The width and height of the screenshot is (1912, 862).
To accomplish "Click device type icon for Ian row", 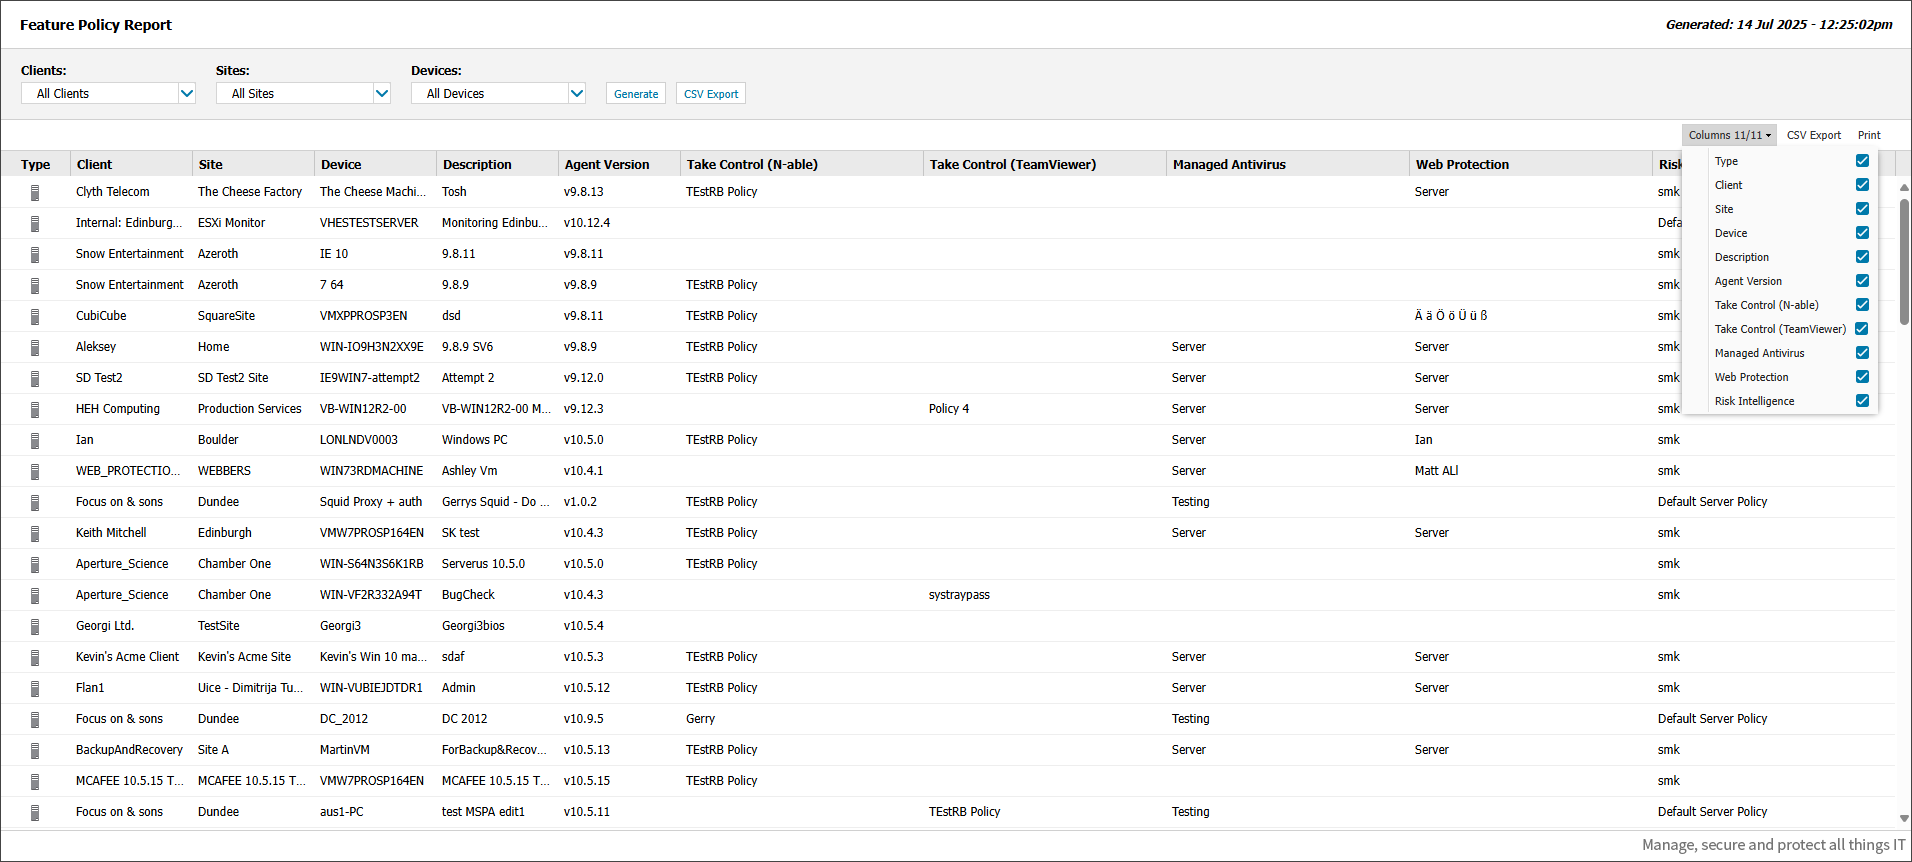I will 35,440.
